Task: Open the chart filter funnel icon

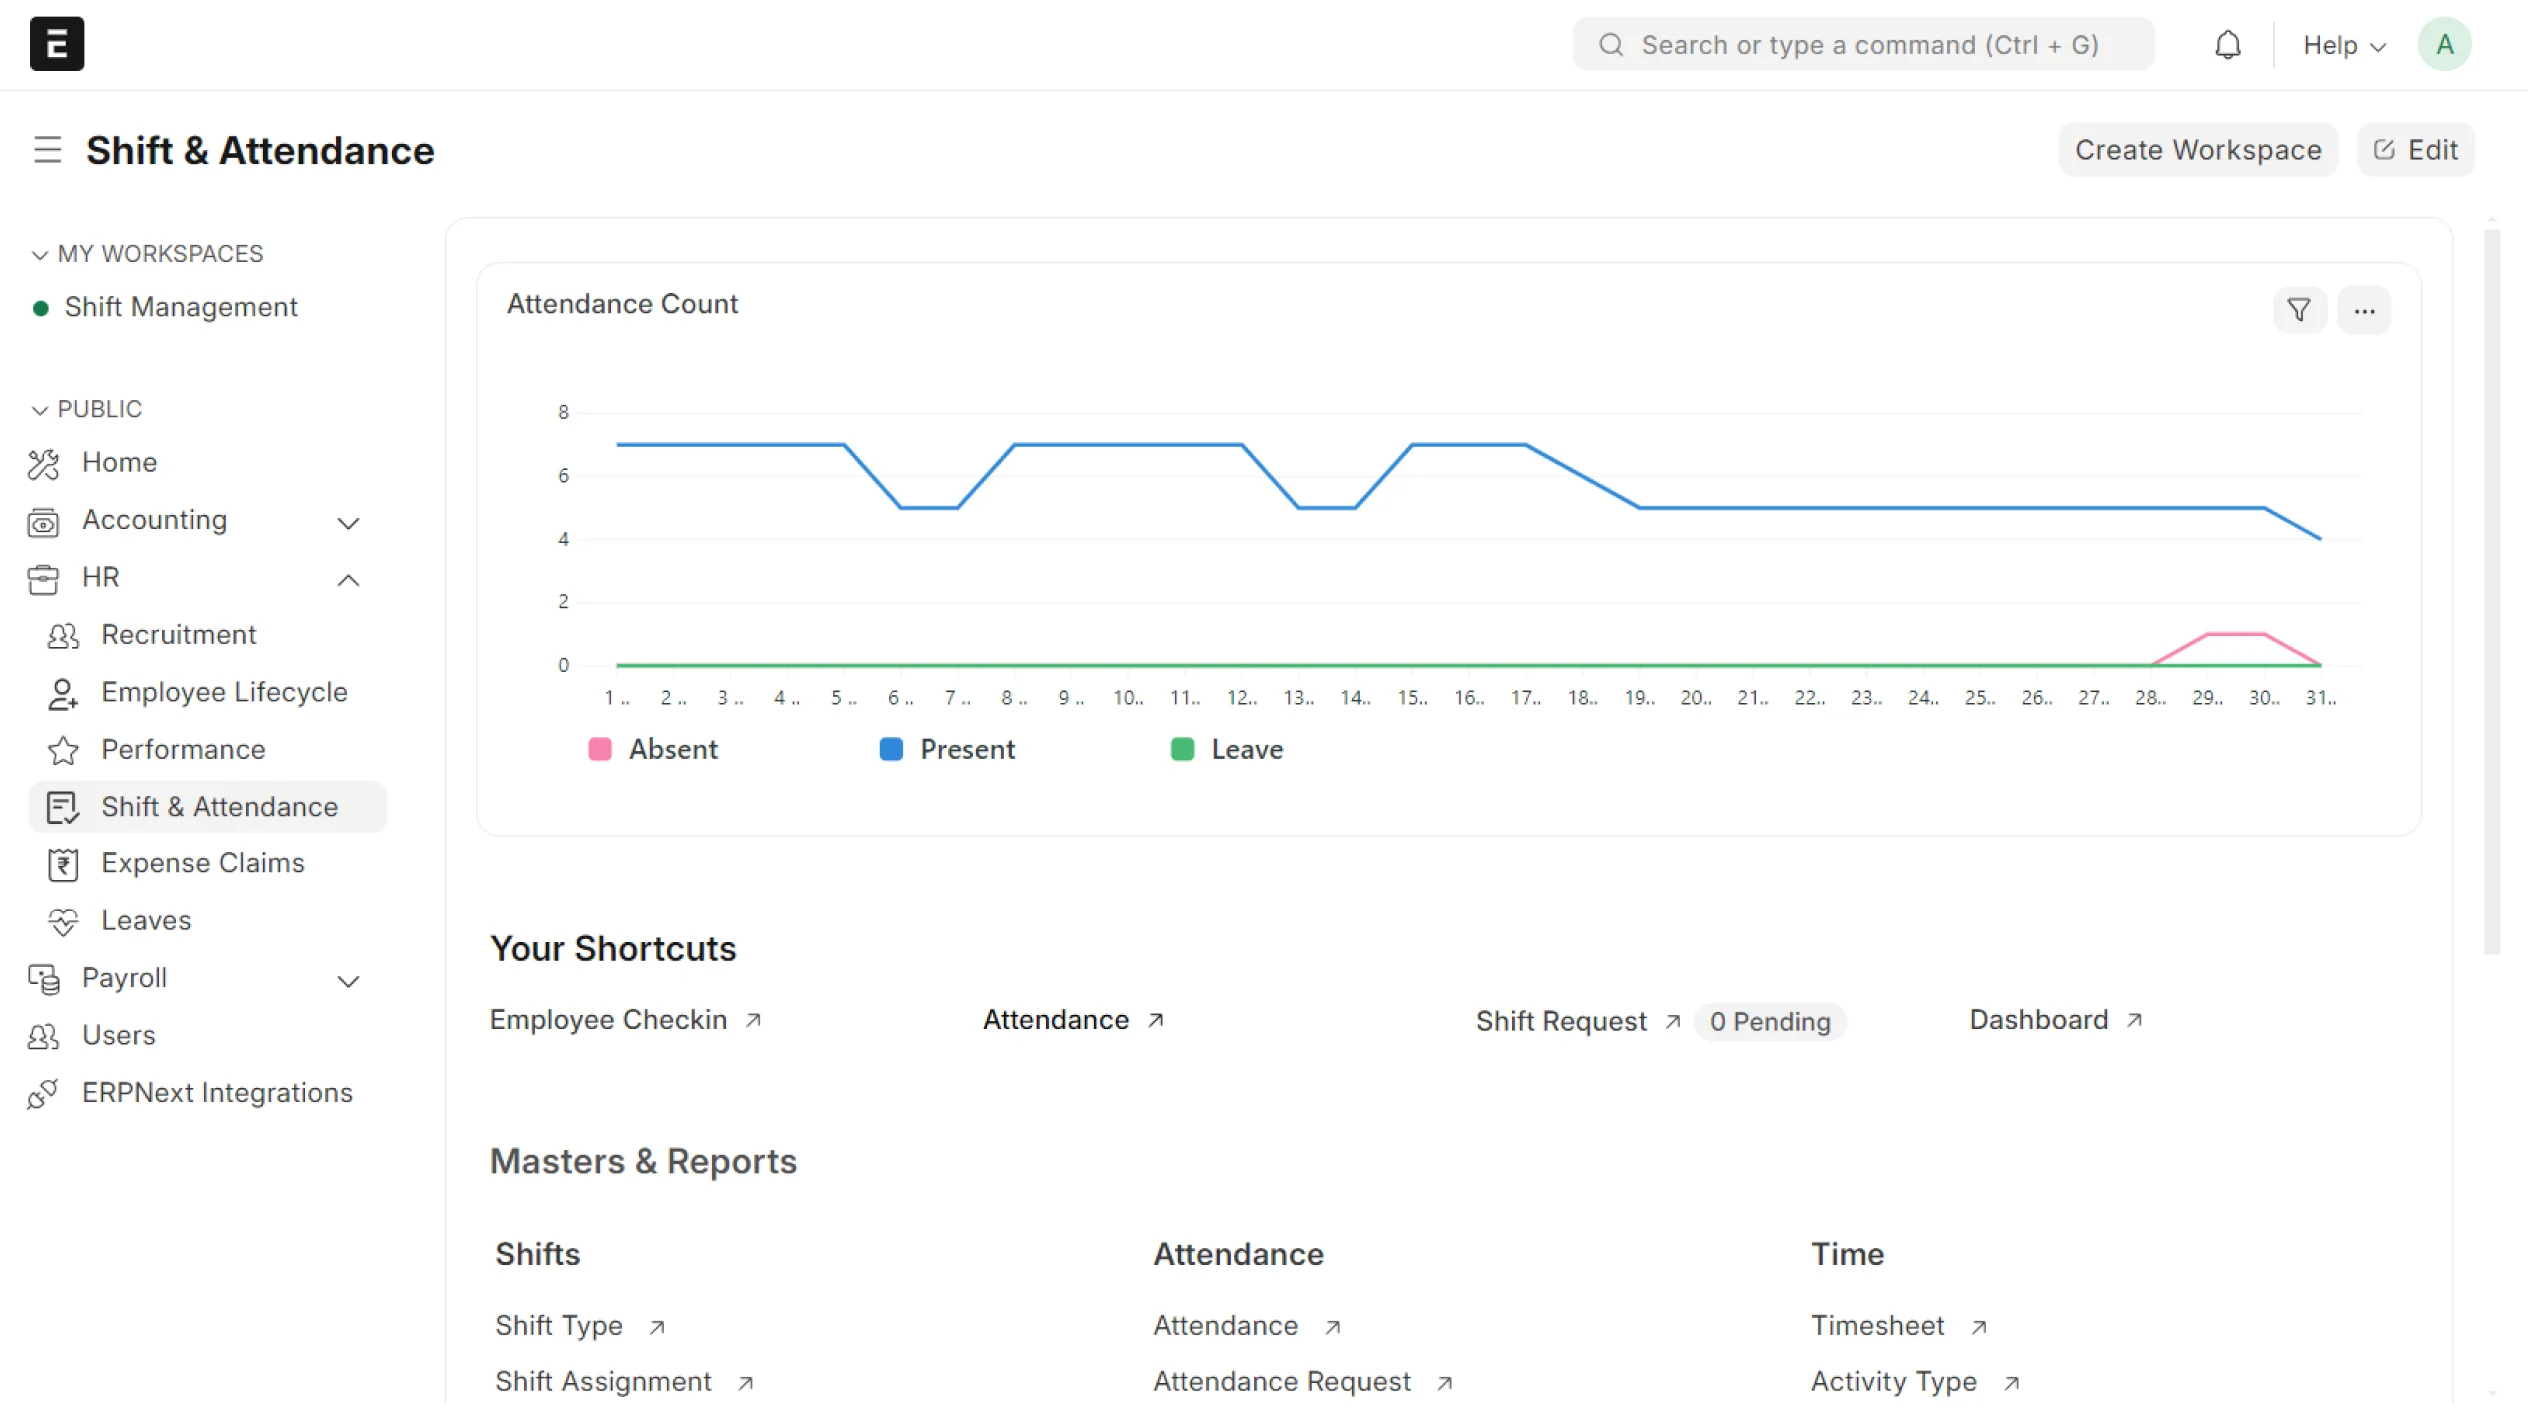Action: pyautogui.click(x=2299, y=310)
